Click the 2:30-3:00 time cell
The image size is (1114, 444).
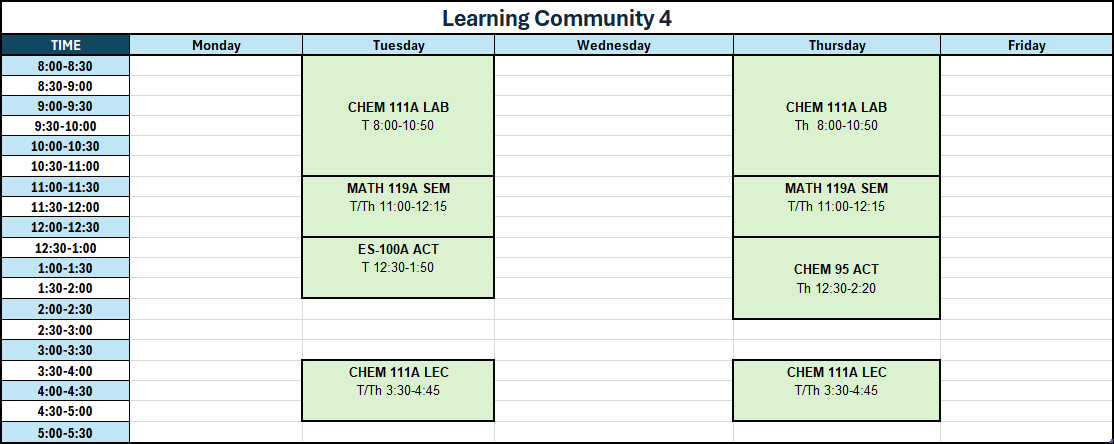[x=65, y=330]
